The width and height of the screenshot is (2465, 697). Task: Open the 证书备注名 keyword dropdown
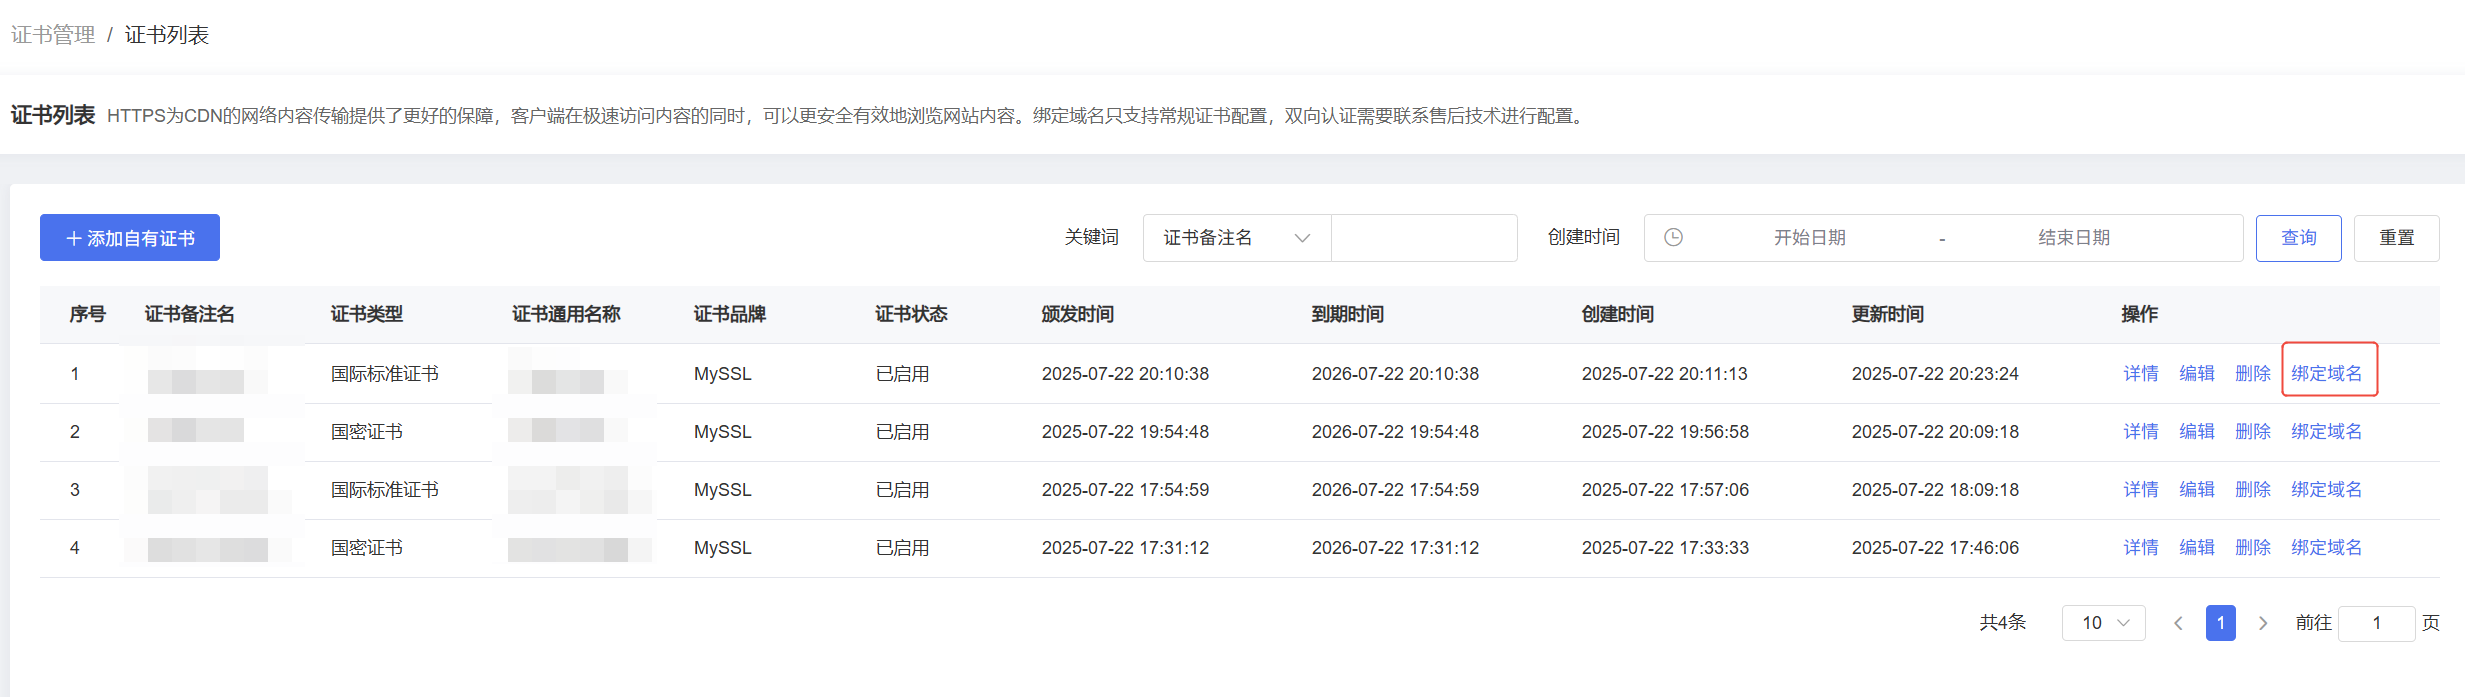pos(1237,238)
